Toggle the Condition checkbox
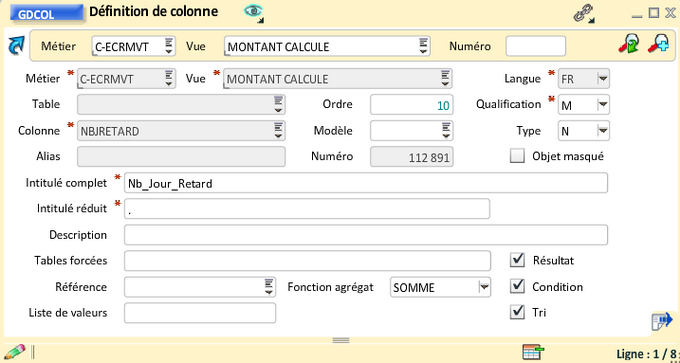680x363 pixels. [517, 286]
